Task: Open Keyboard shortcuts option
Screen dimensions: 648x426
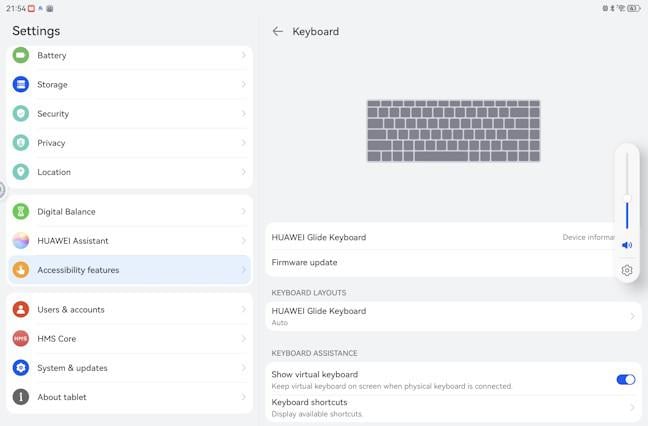Action: point(453,407)
